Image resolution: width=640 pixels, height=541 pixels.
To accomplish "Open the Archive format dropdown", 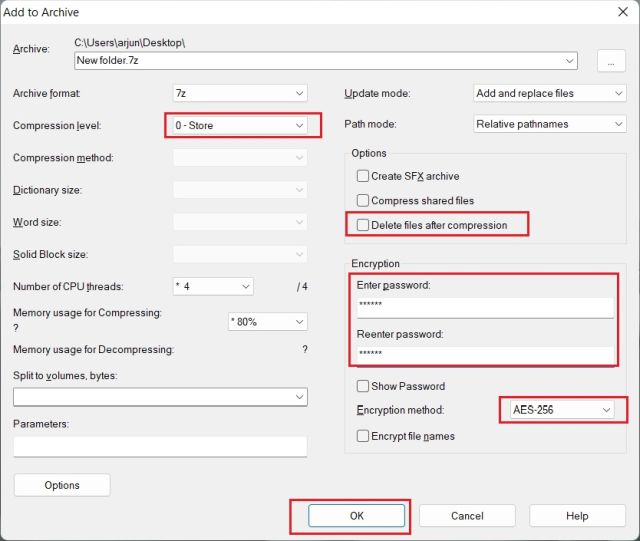I will pyautogui.click(x=240, y=93).
